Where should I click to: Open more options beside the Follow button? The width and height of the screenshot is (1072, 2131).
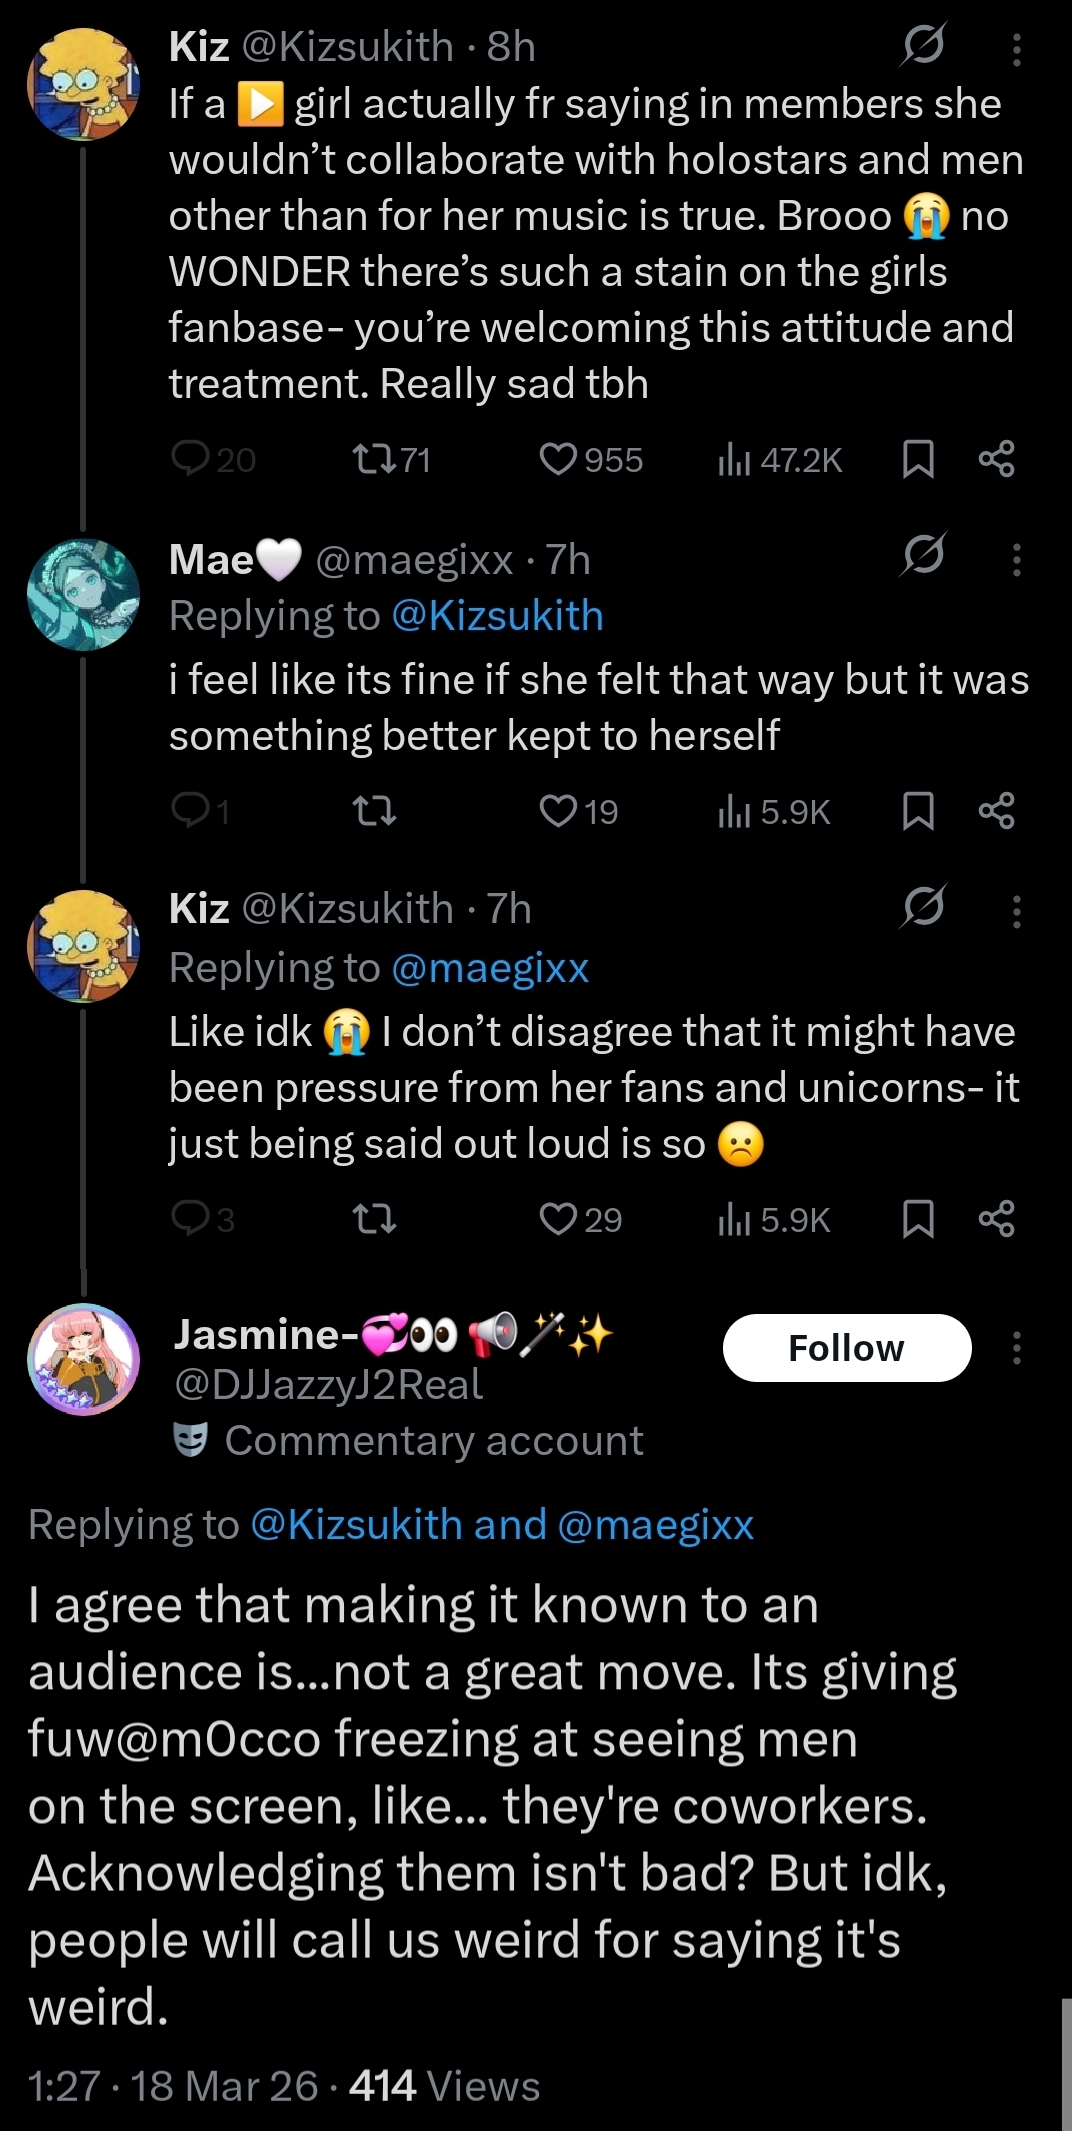pyautogui.click(x=1016, y=1348)
